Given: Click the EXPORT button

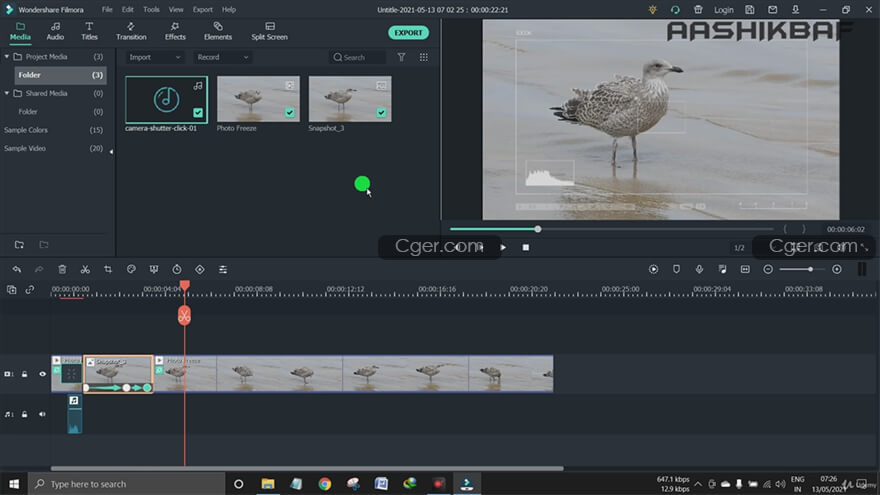Looking at the screenshot, I should click(408, 32).
